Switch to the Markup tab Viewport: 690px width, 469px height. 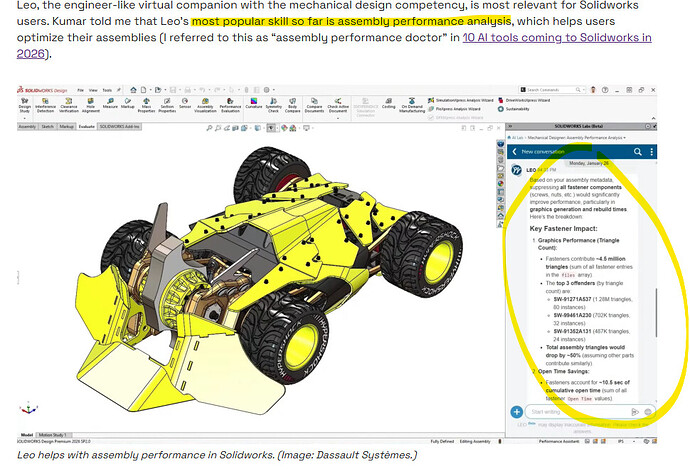[x=66, y=127]
